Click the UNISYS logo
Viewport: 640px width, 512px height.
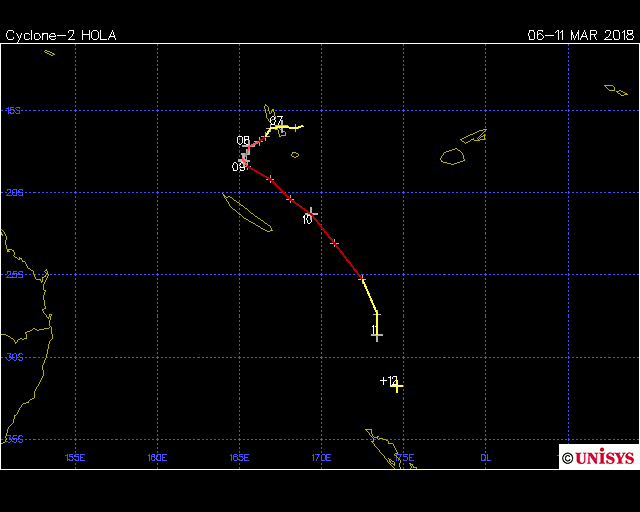click(598, 457)
